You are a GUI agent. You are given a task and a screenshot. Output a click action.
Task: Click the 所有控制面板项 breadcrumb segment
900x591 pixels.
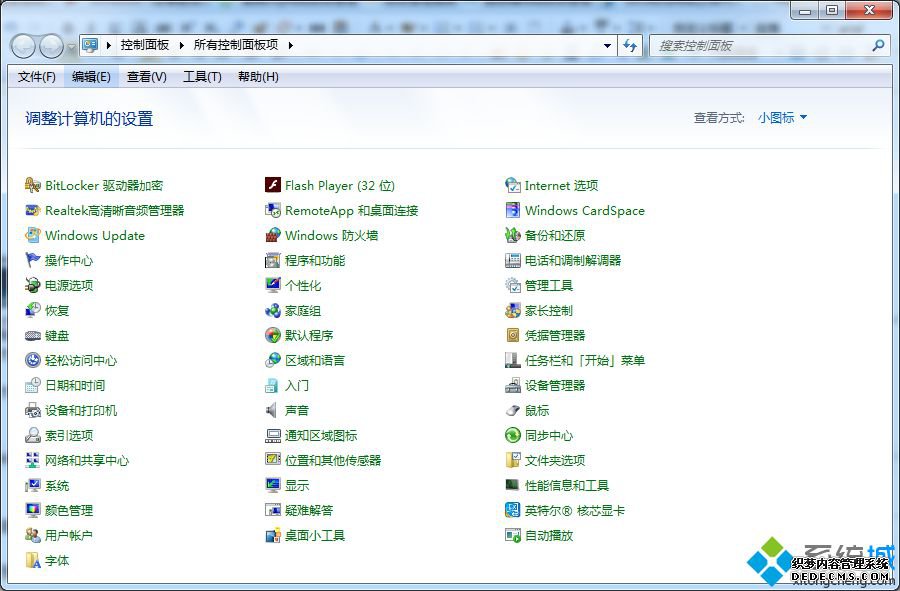(236, 45)
